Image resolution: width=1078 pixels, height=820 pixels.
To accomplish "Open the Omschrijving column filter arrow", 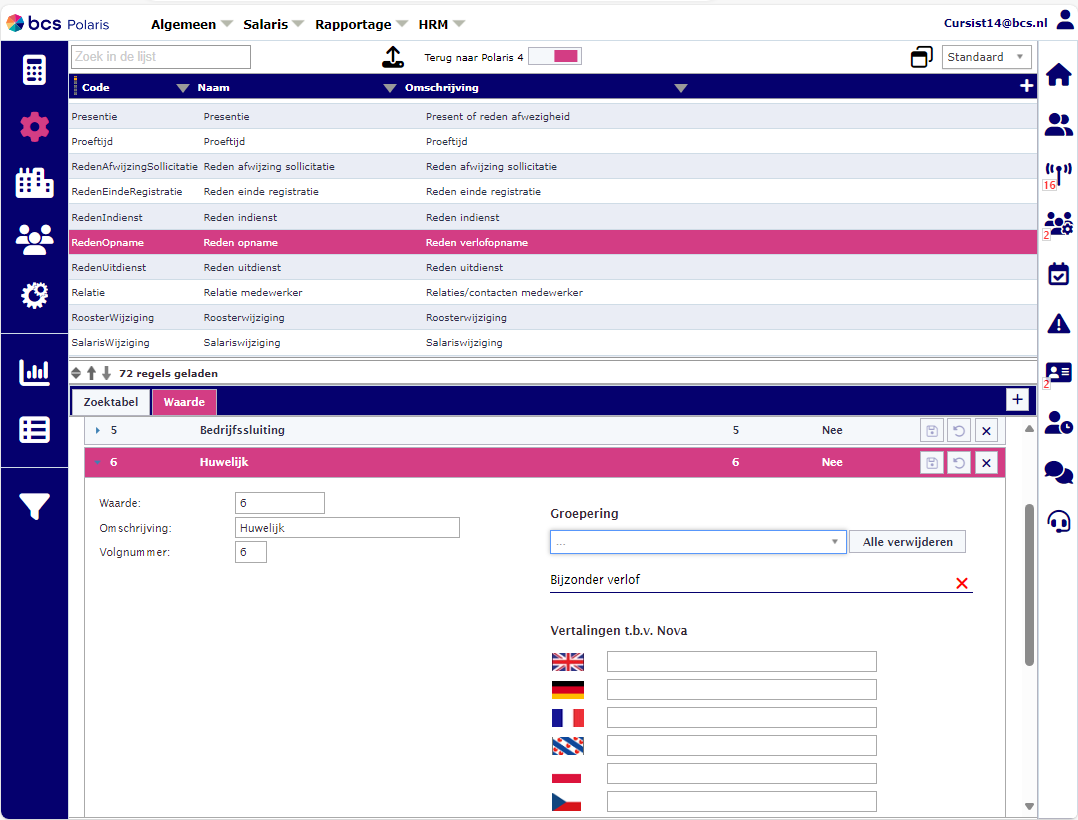I will click(681, 88).
